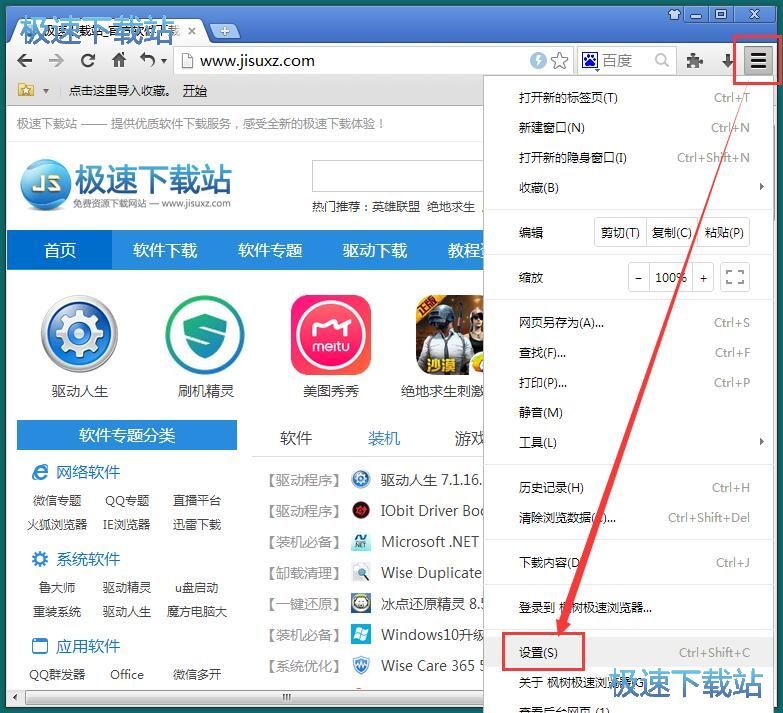Reload the page with refresh icon
This screenshot has width=783, height=713.
coord(88,61)
